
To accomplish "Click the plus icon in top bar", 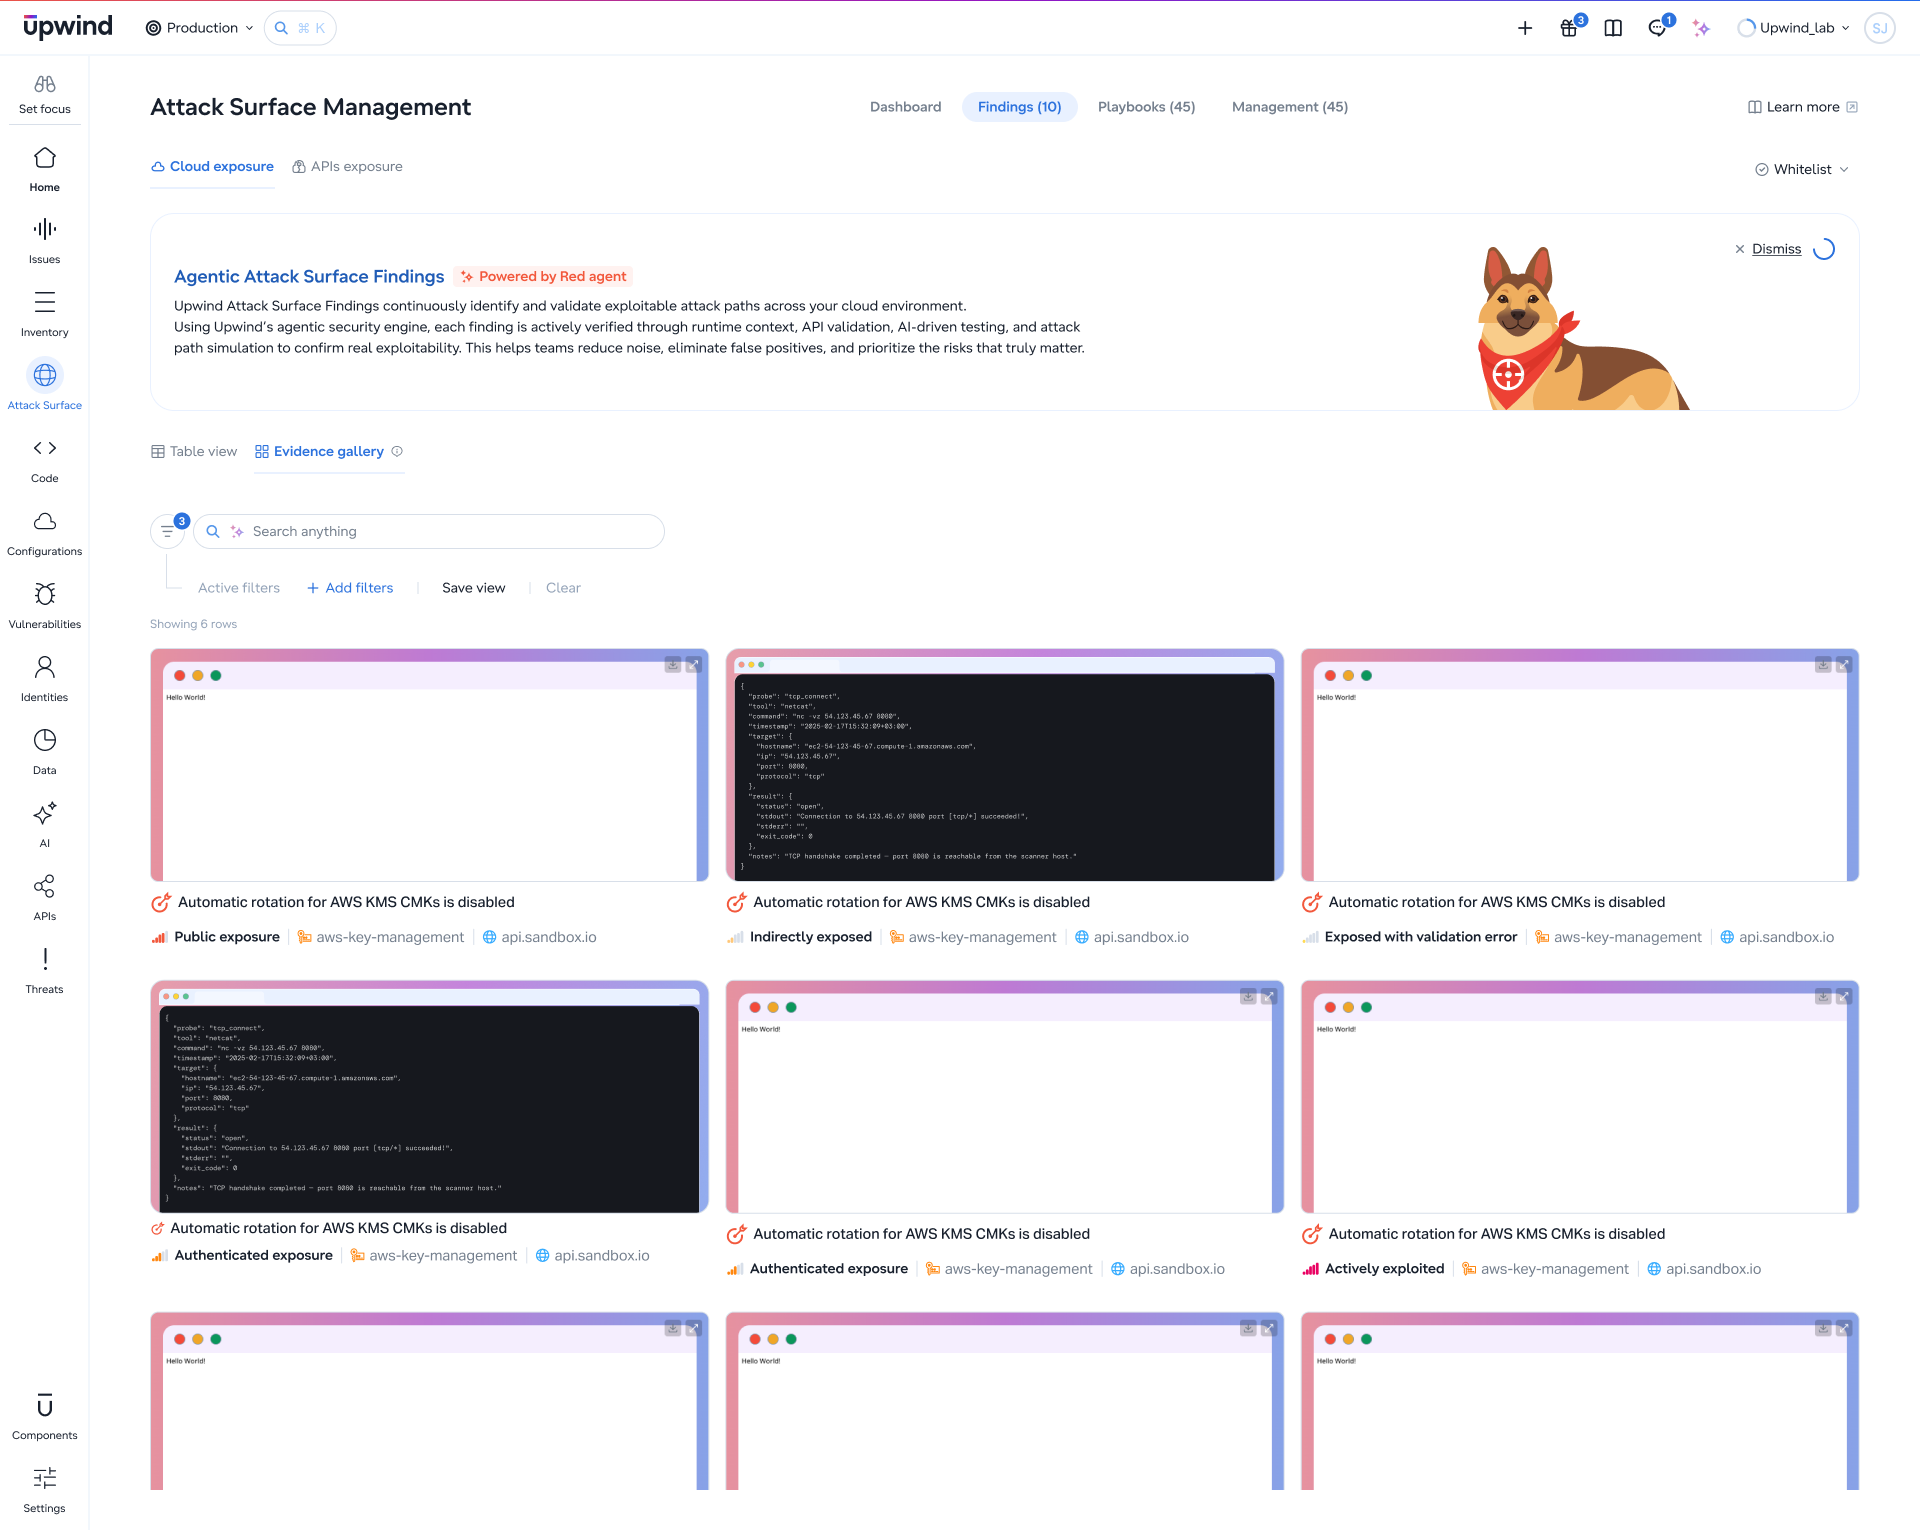I will (x=1525, y=28).
